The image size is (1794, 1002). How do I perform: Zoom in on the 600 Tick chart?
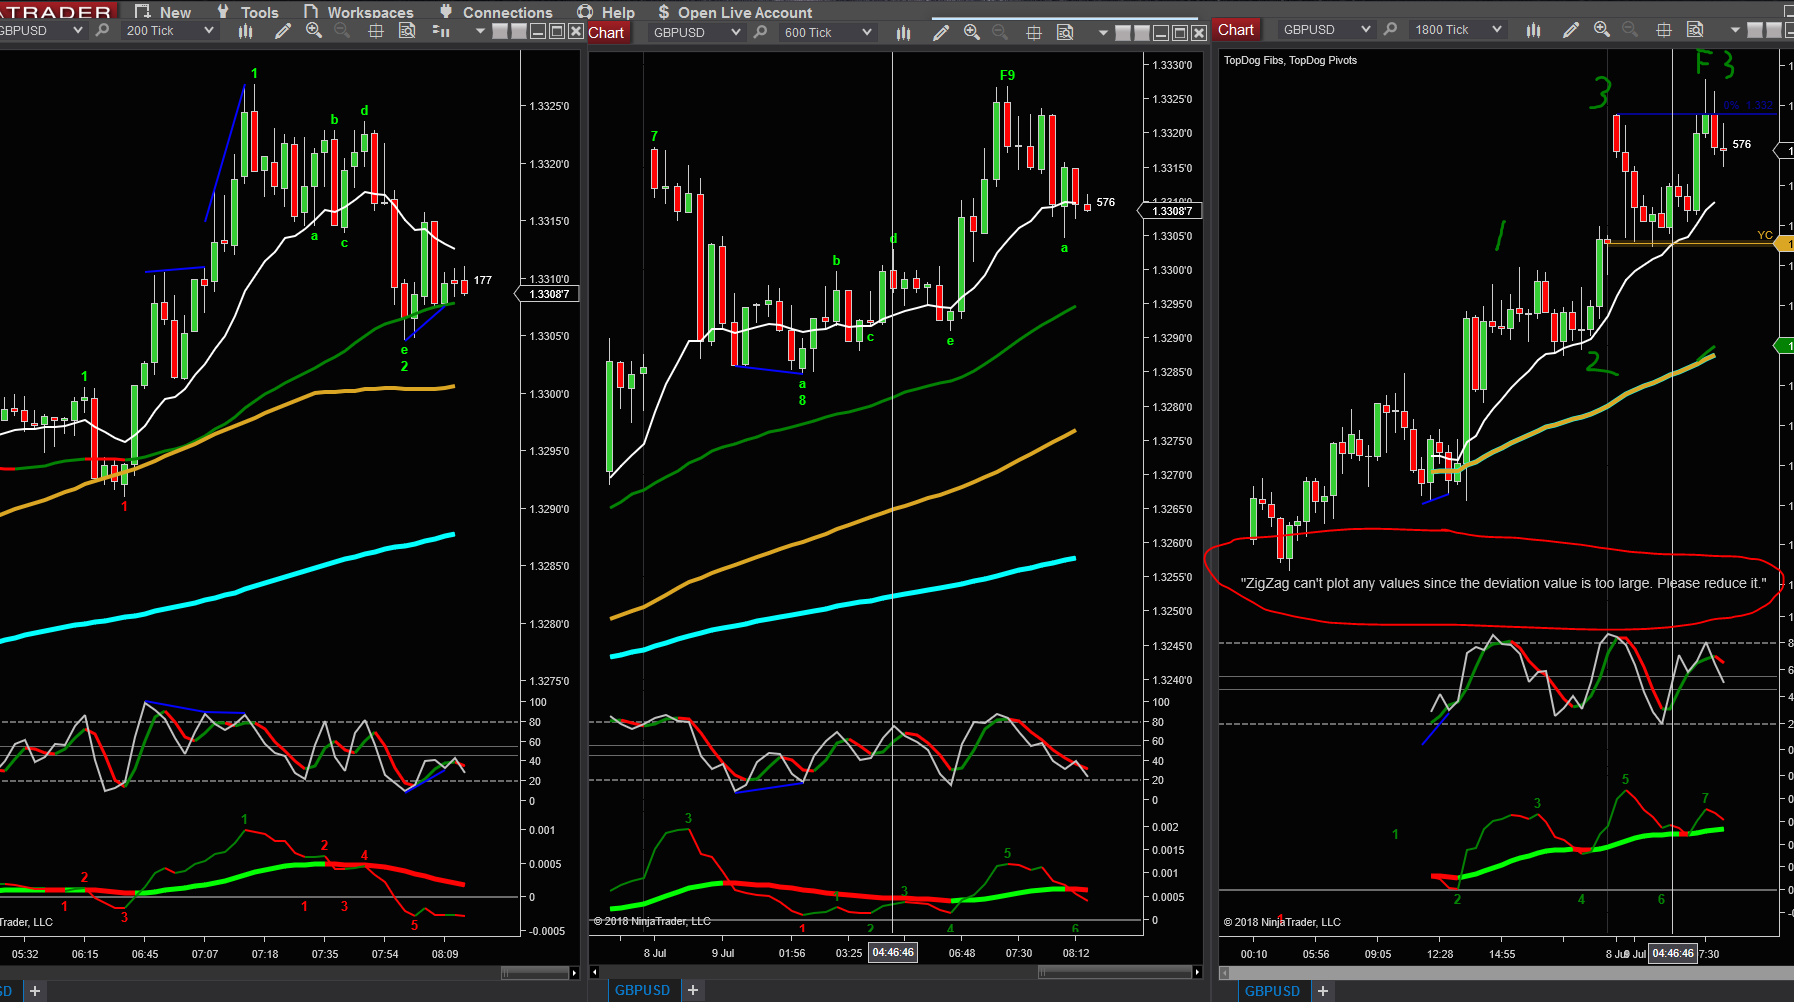972,33
